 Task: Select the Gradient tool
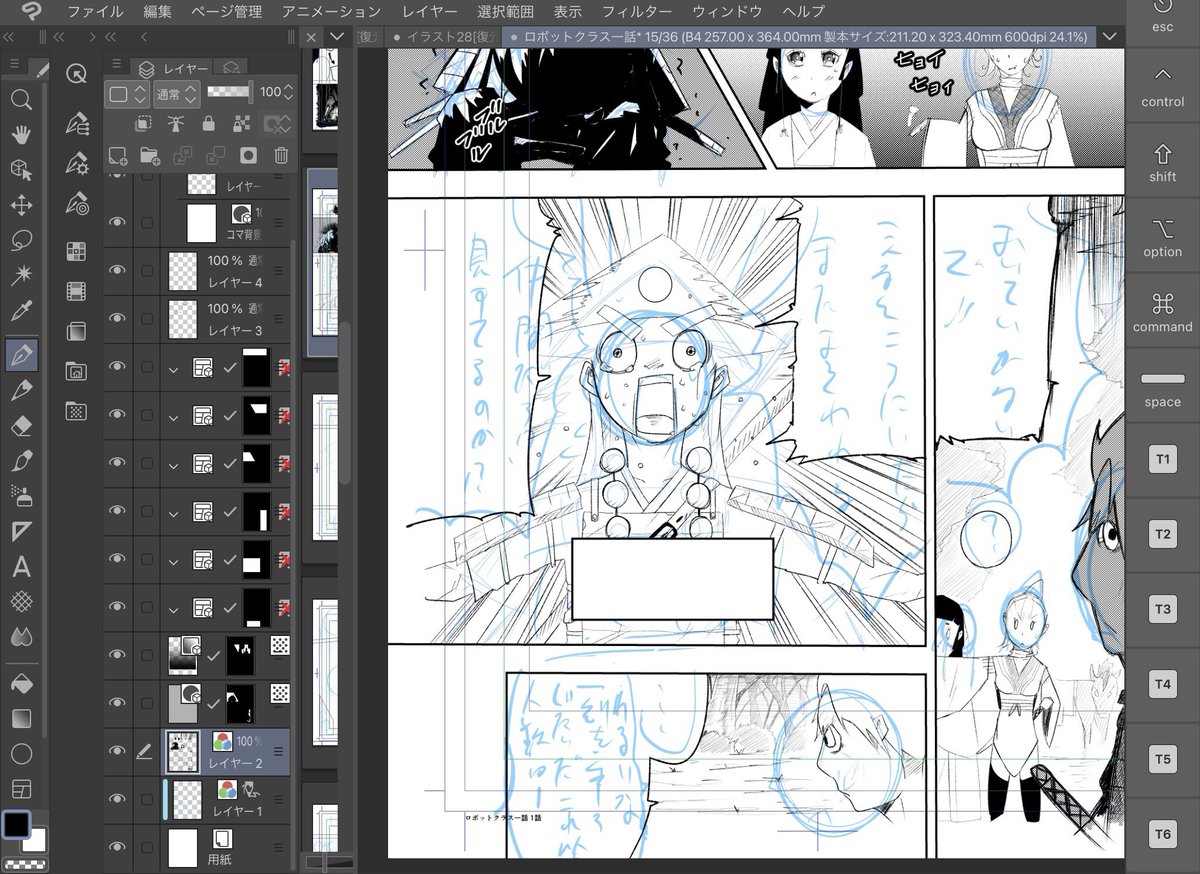coord(21,718)
